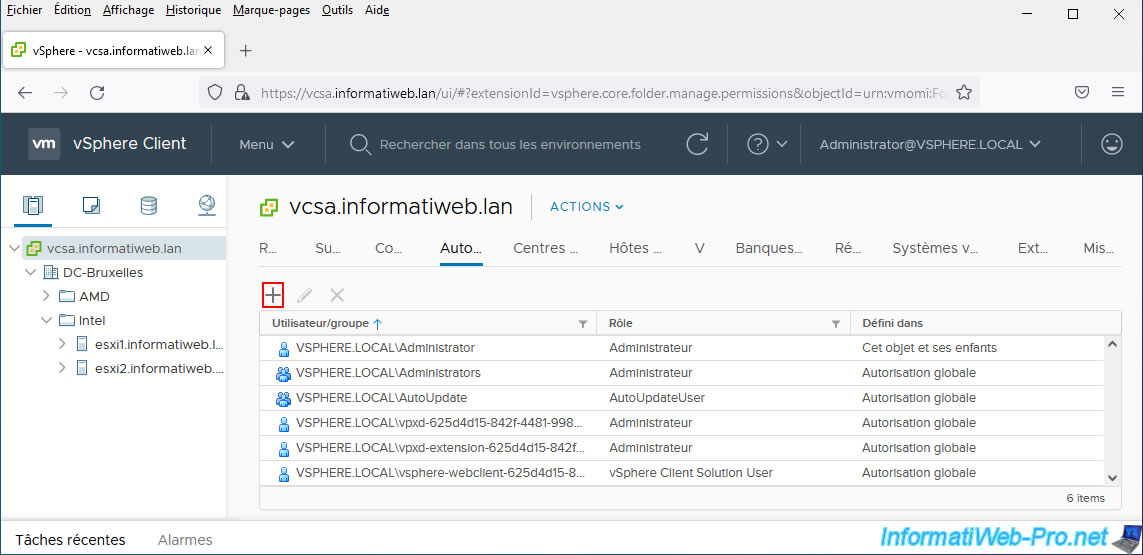The image size is (1143, 555).
Task: Reload the page in browser
Action: pos(97,93)
